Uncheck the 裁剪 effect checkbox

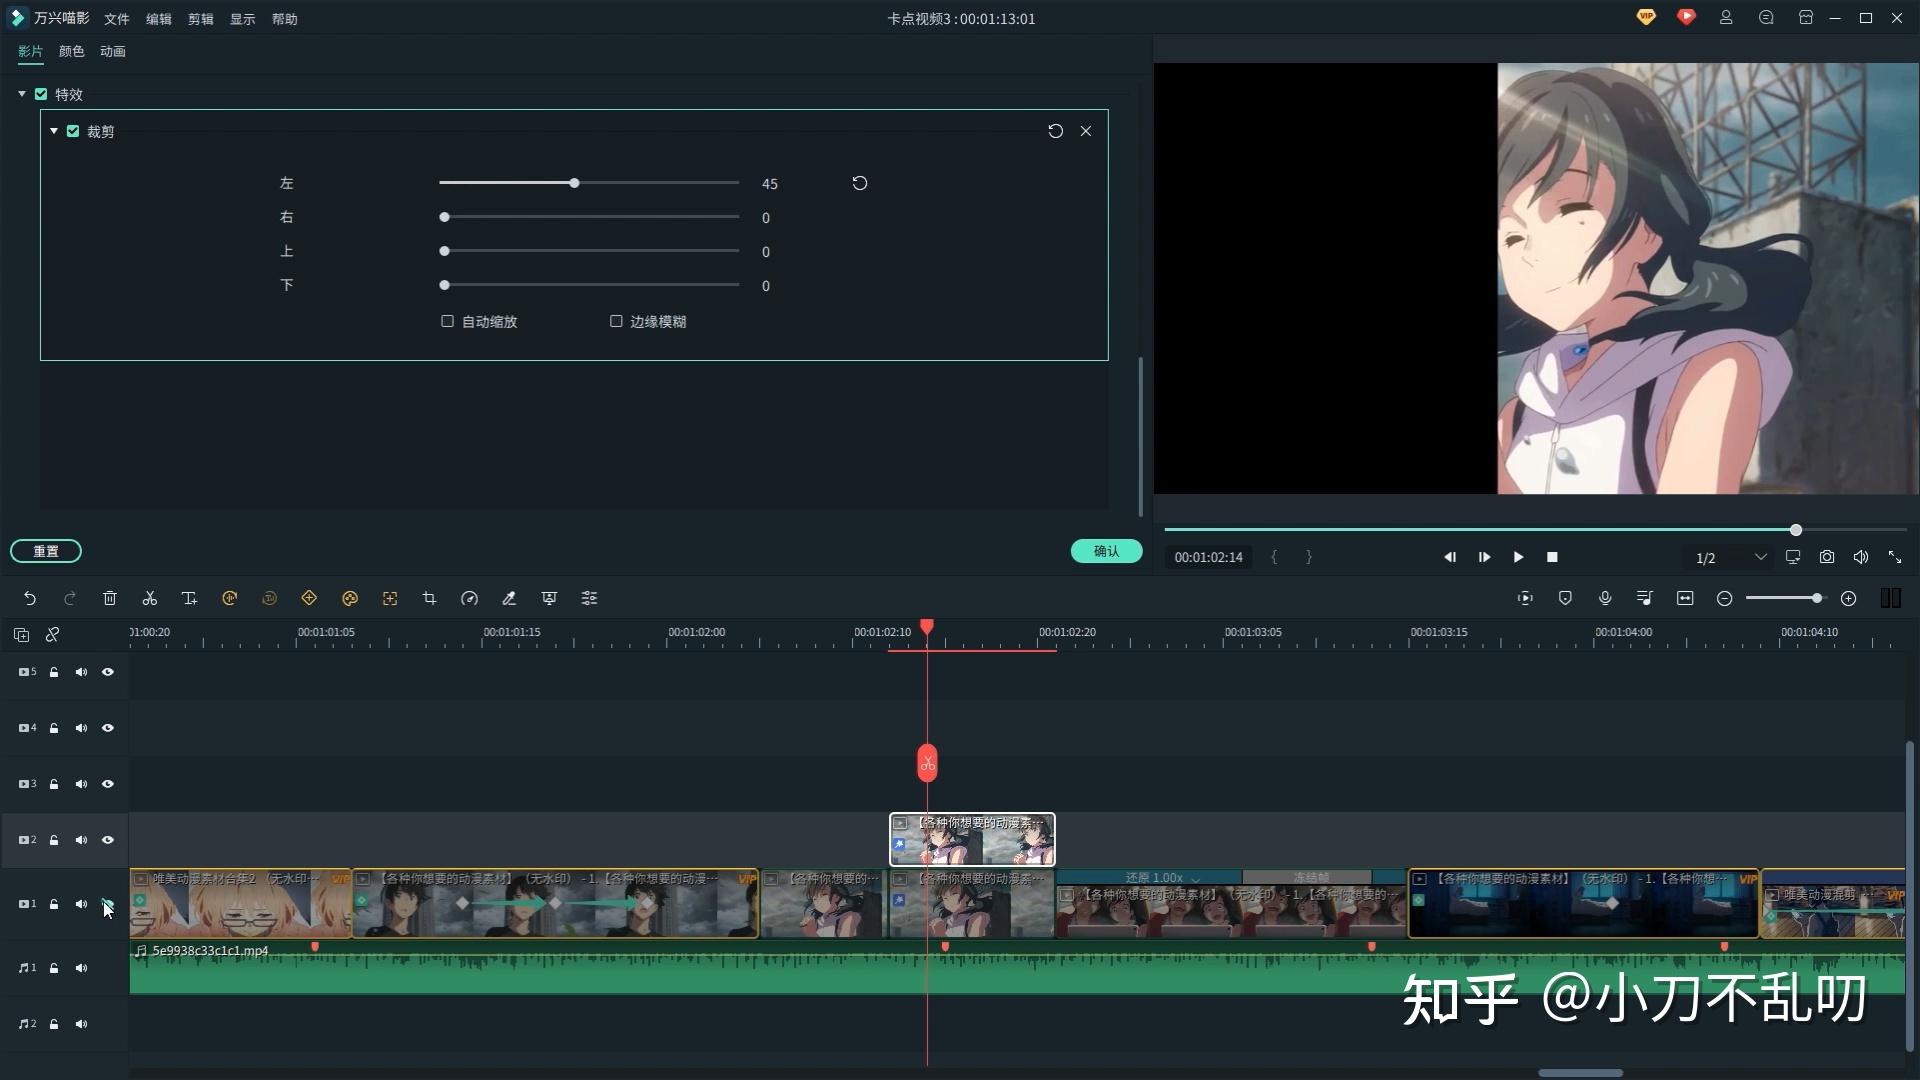point(73,131)
